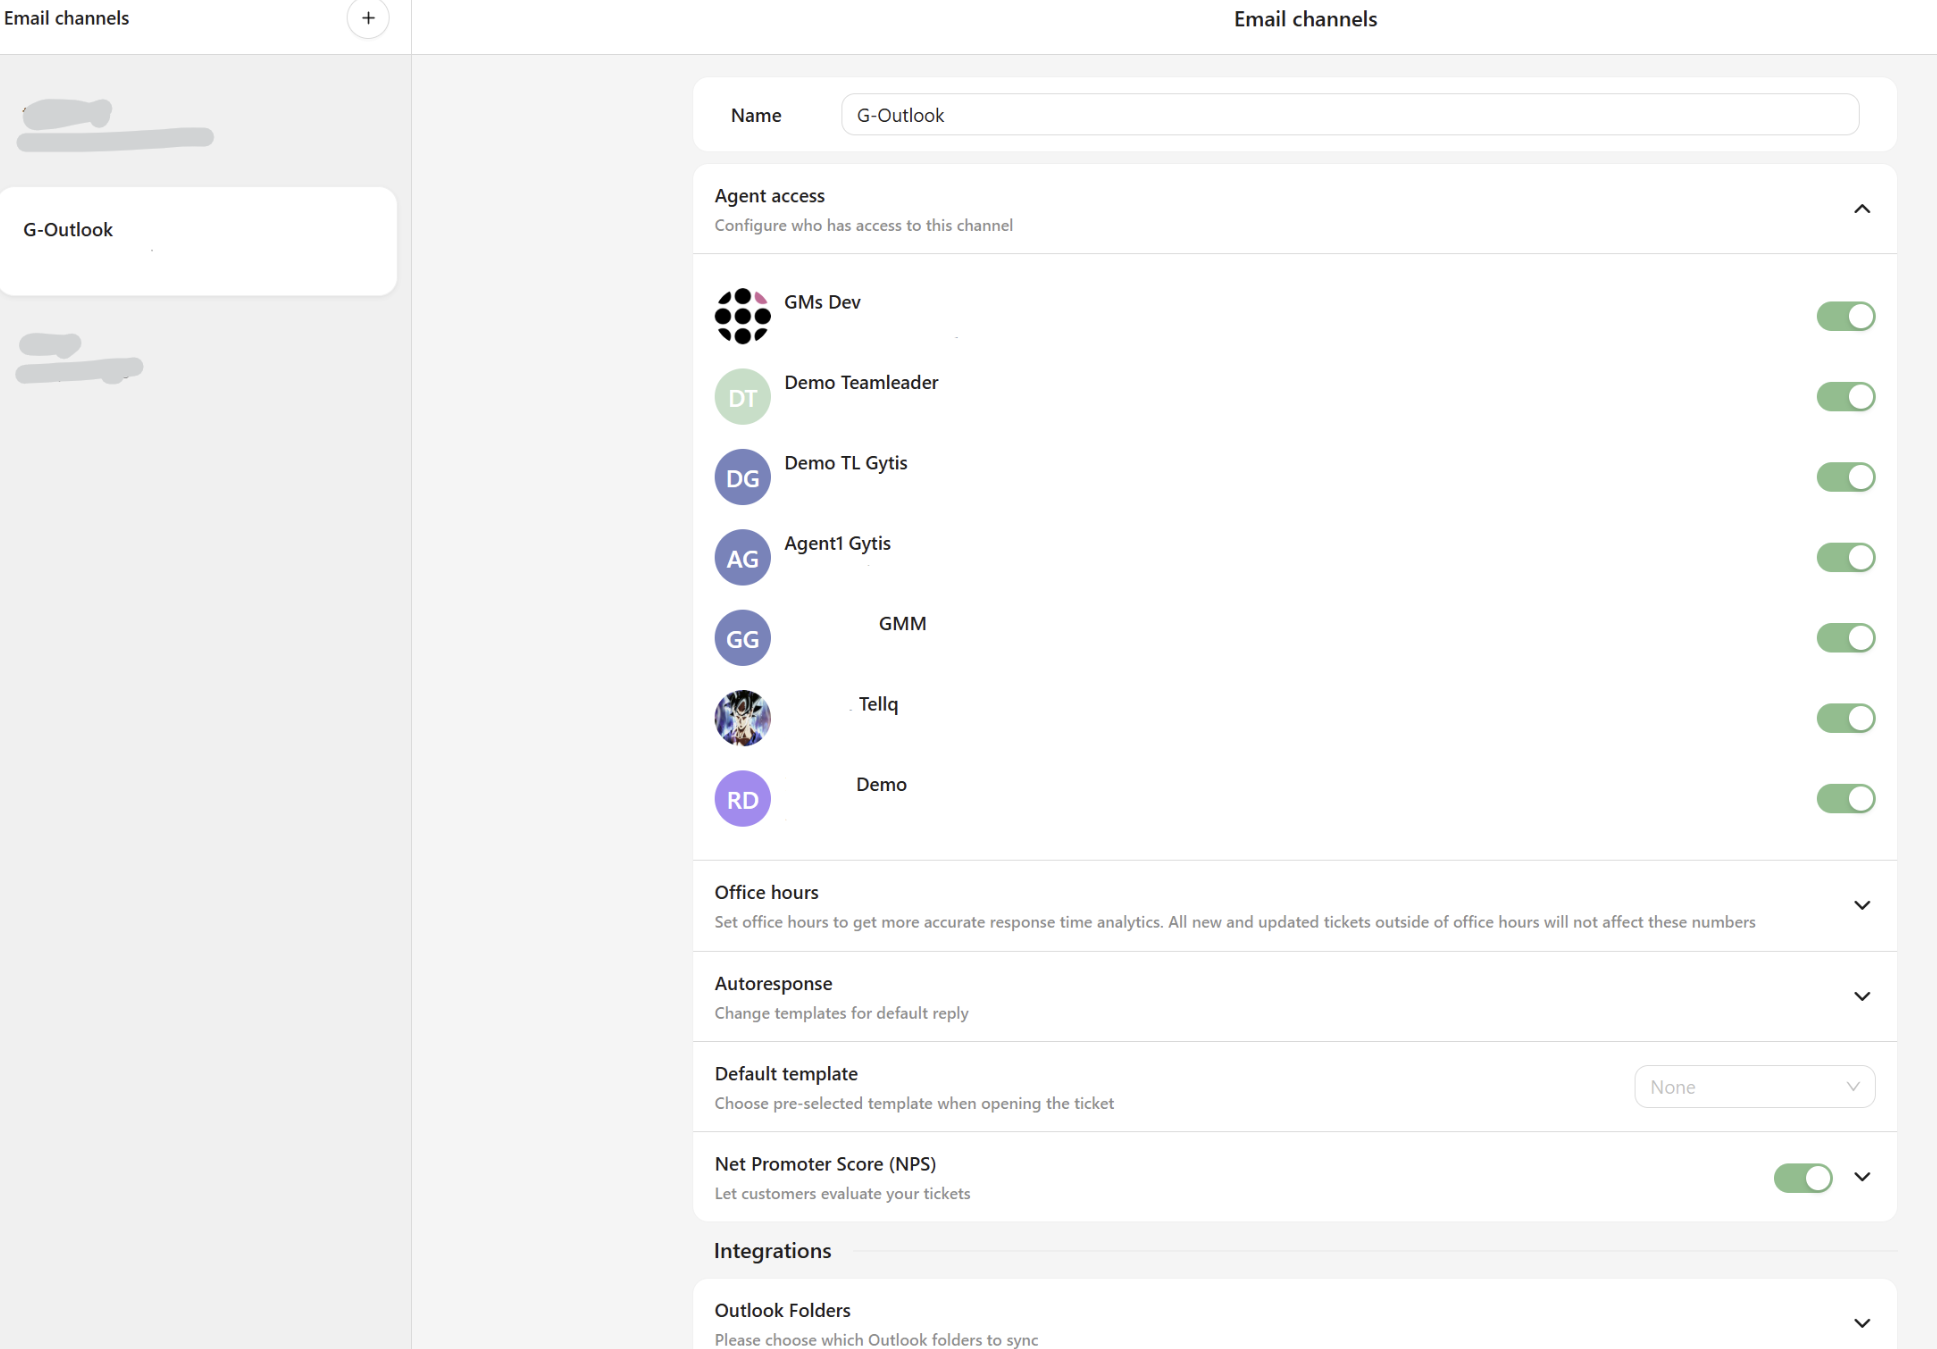Click the RD avatar next to Demo
This screenshot has height=1349, width=1937.
[x=742, y=799]
